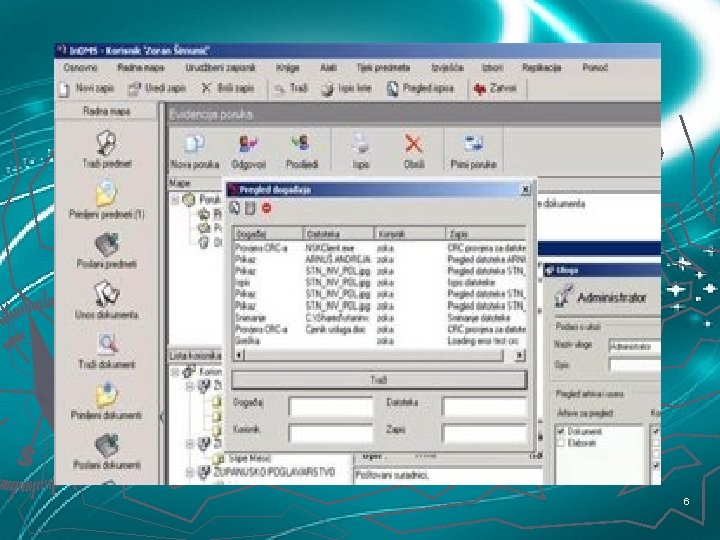Click the Radna mapa sidebar header button
720x540 pixels.
coord(107,111)
